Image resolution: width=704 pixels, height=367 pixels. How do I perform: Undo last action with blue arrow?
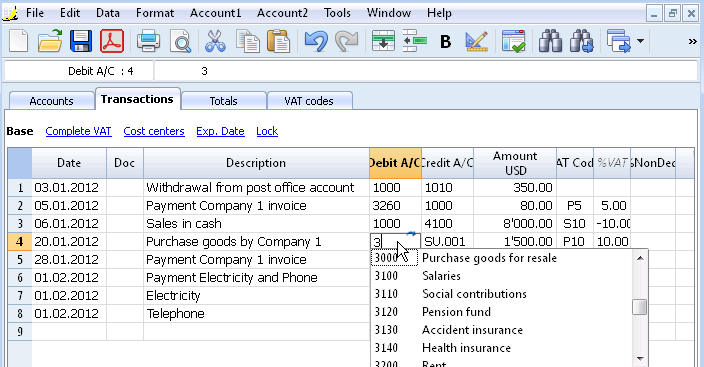[x=316, y=41]
